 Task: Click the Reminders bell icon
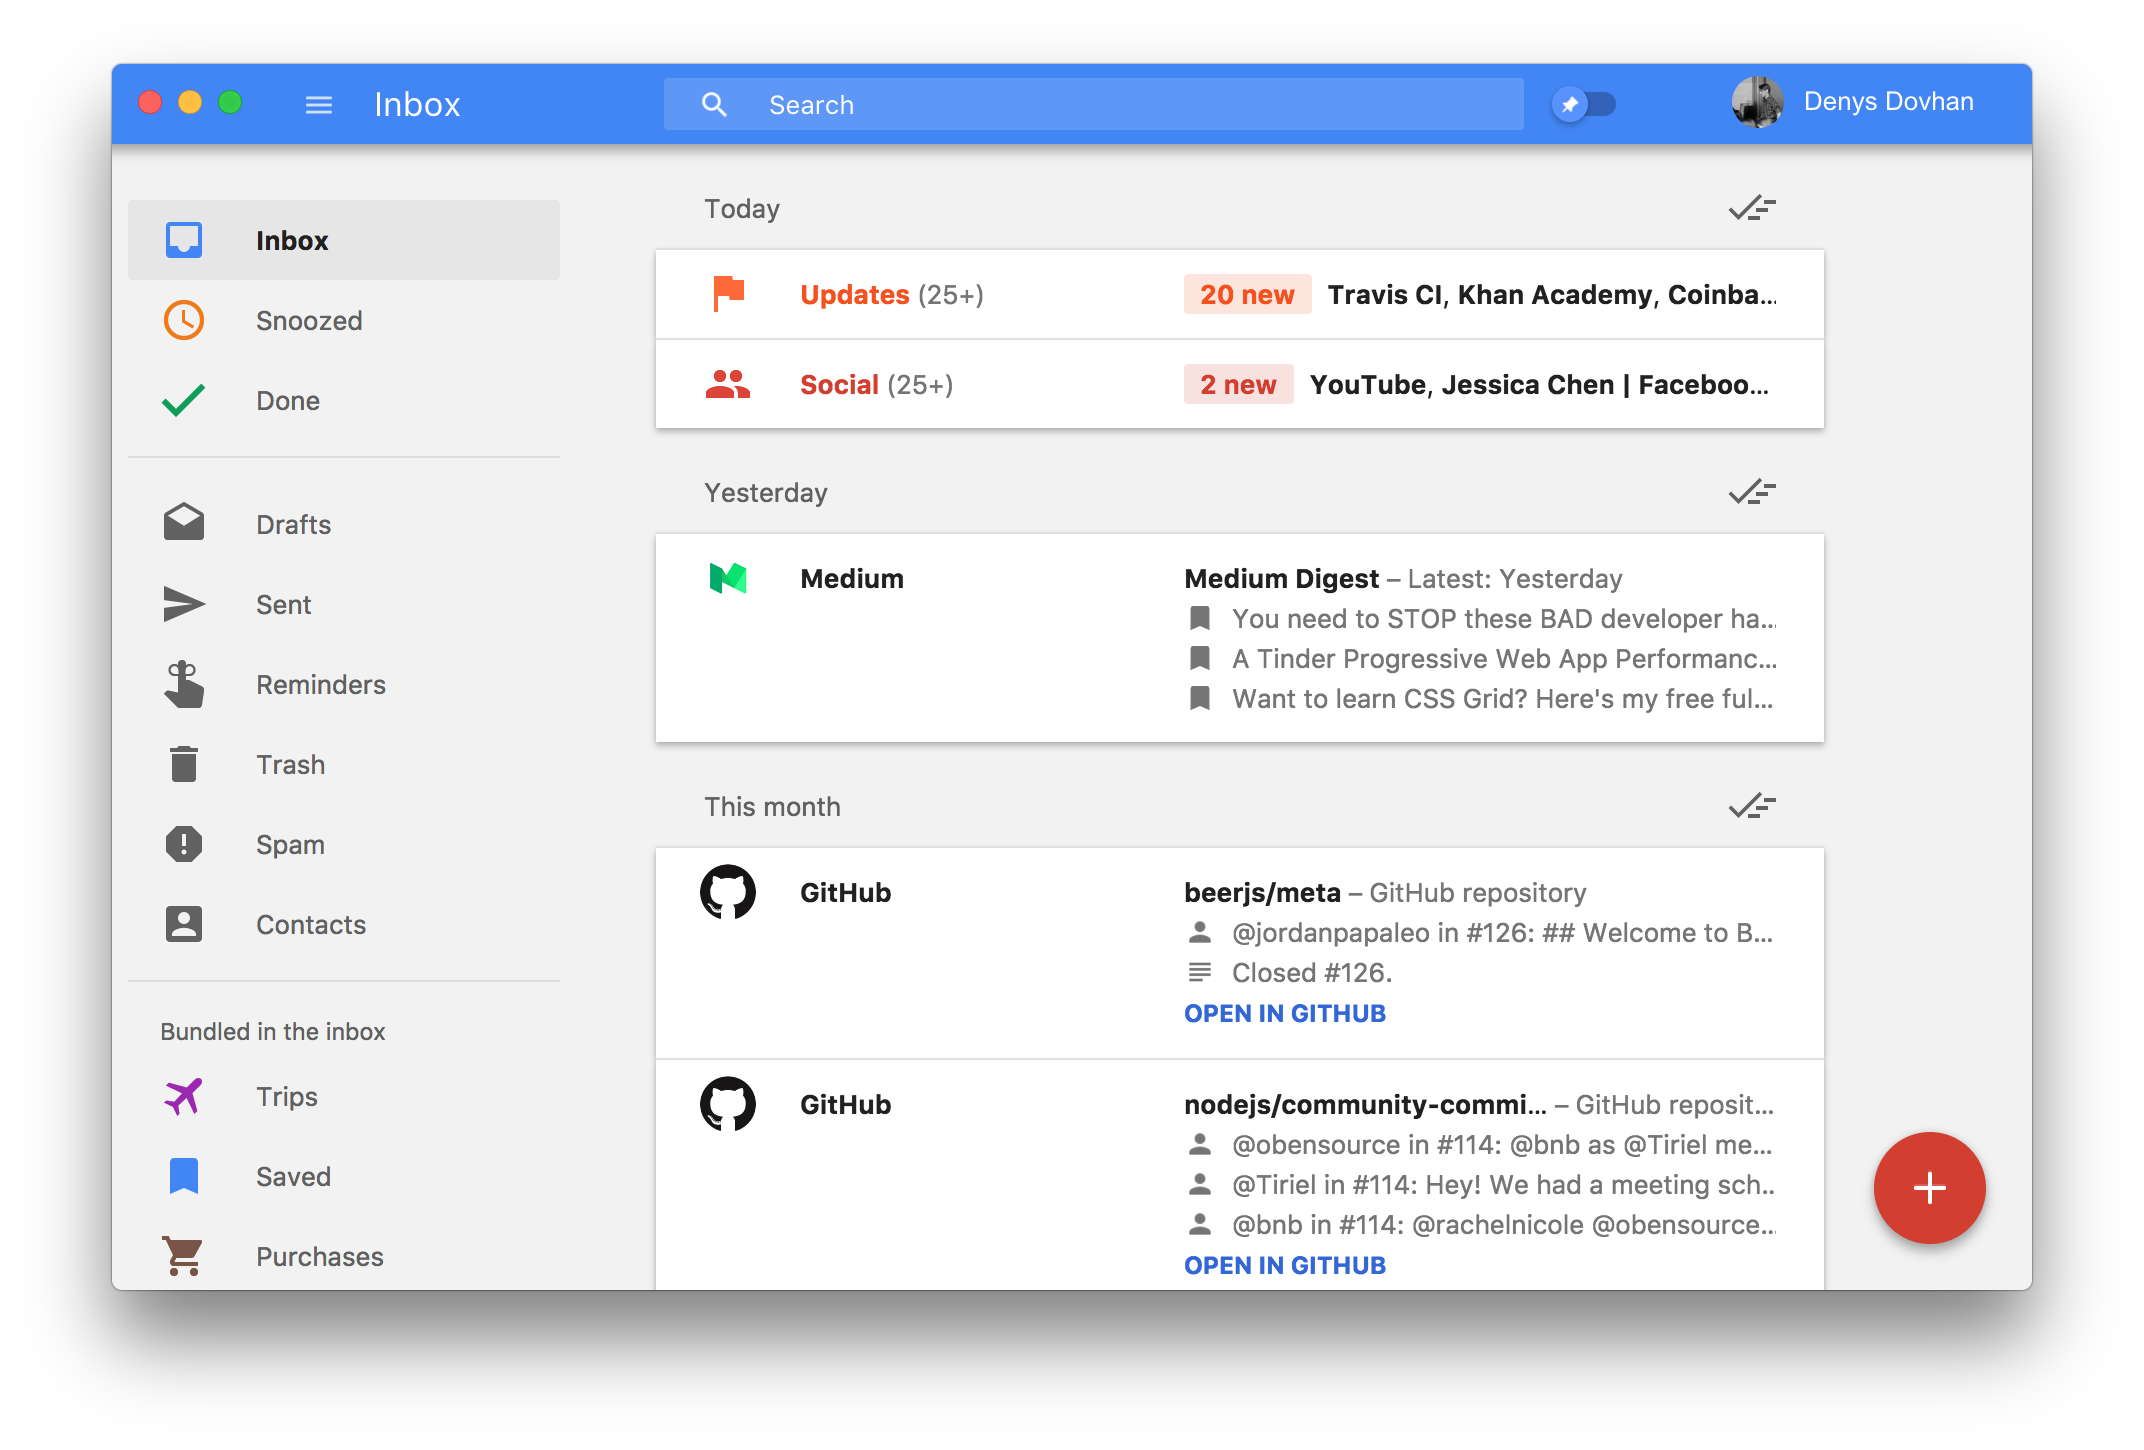pos(186,685)
